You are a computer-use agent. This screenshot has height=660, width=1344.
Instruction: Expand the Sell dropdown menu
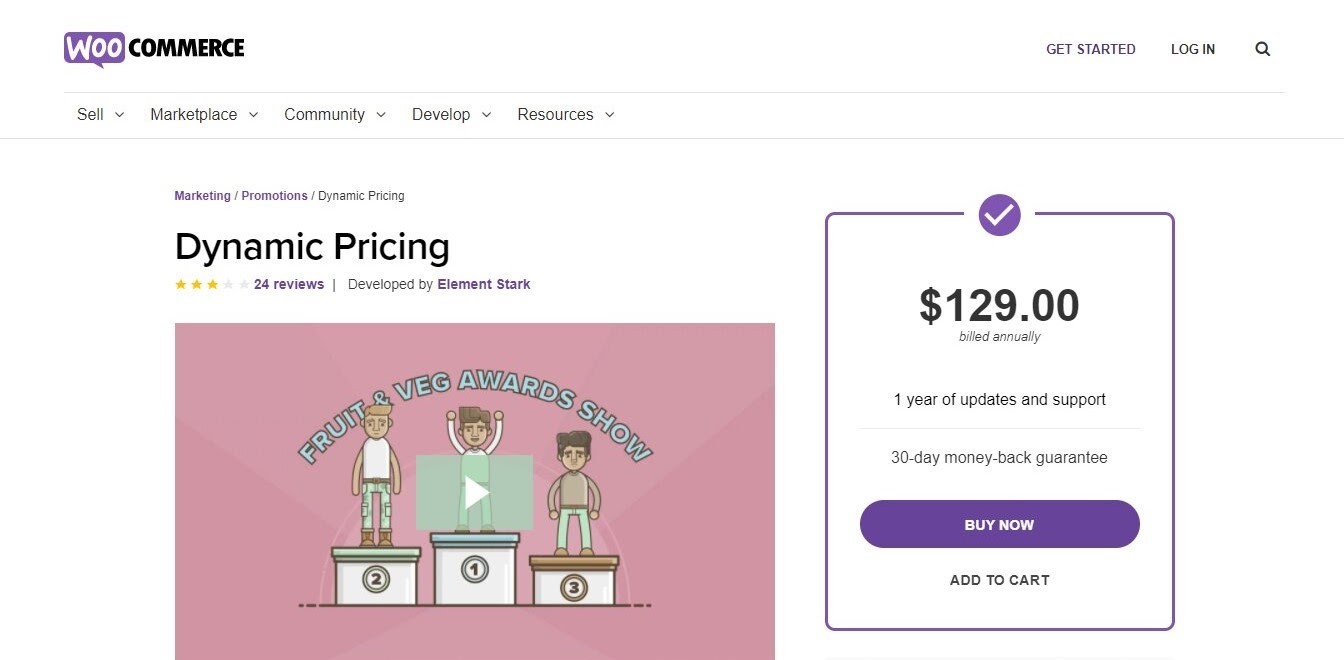click(100, 115)
